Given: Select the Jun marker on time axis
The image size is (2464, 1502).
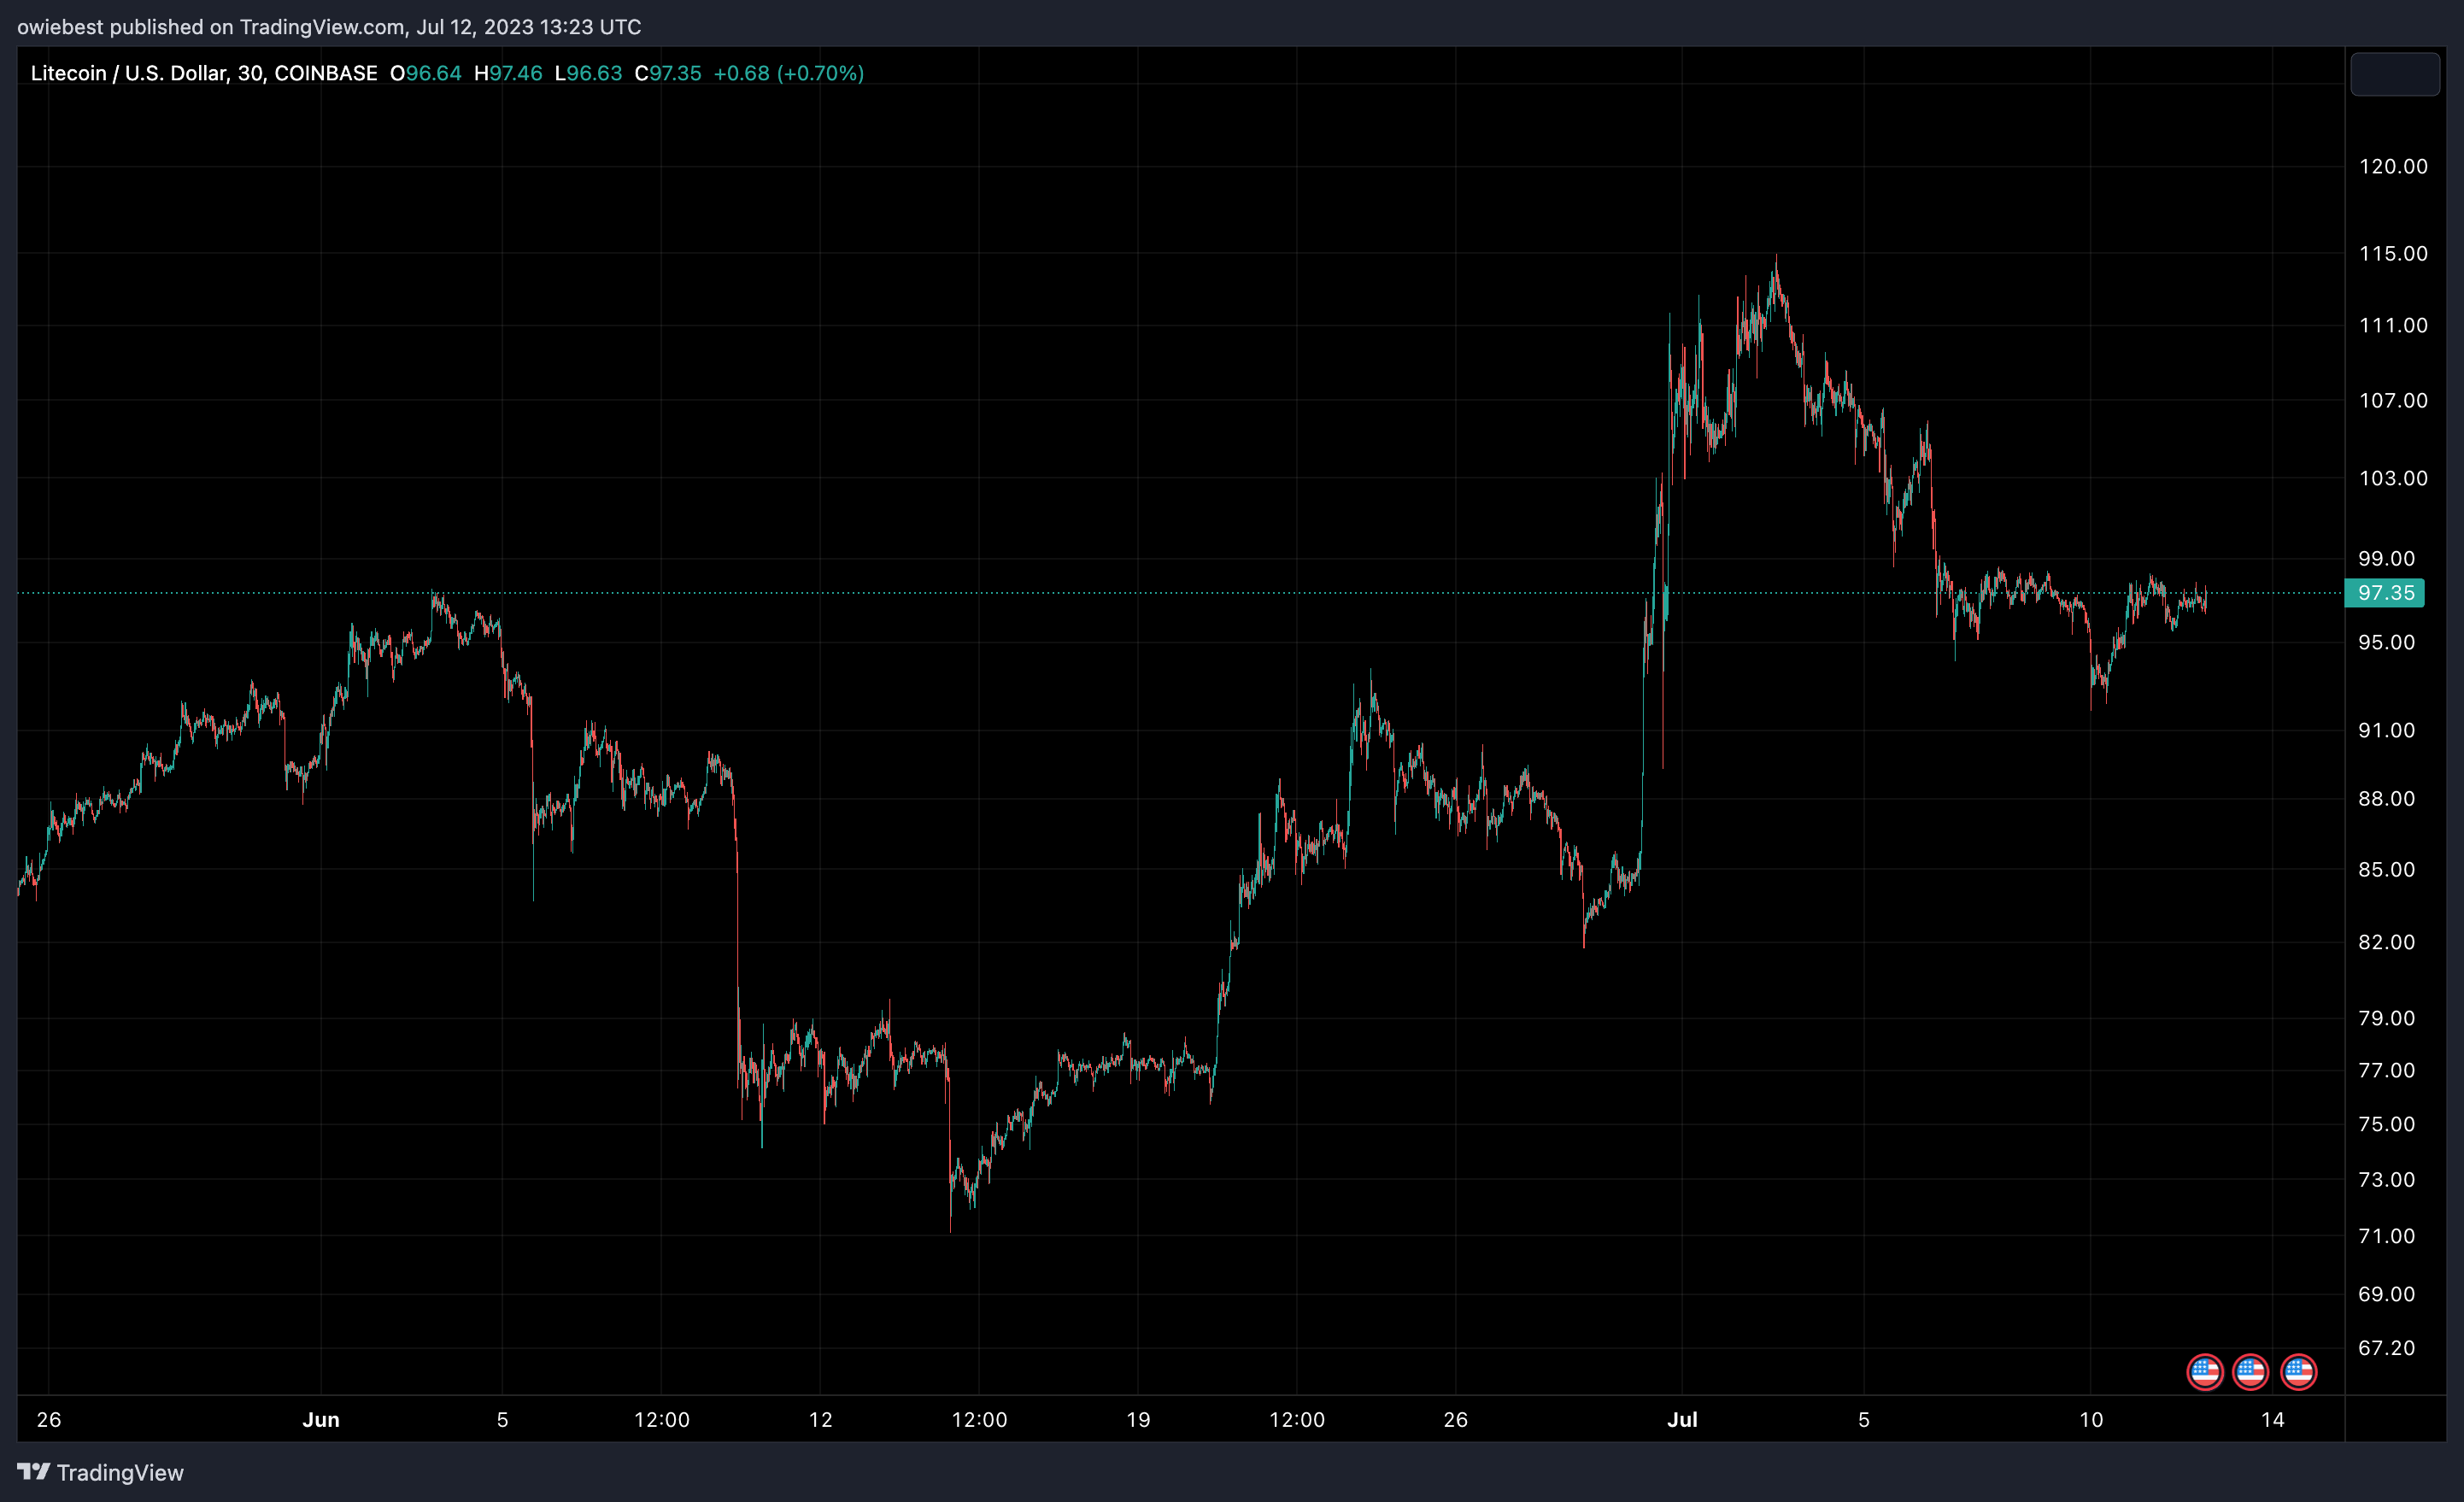Looking at the screenshot, I should (321, 1419).
